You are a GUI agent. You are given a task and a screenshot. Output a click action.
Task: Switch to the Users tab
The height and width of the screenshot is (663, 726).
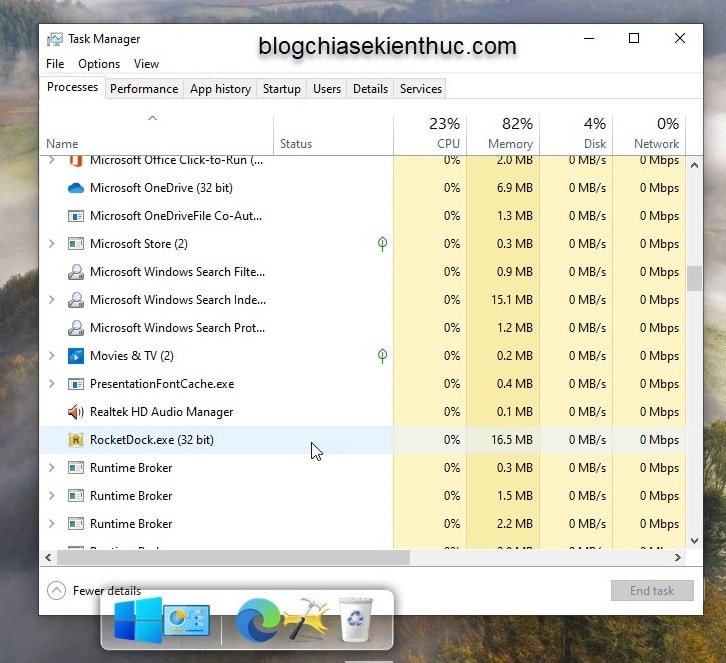point(327,89)
